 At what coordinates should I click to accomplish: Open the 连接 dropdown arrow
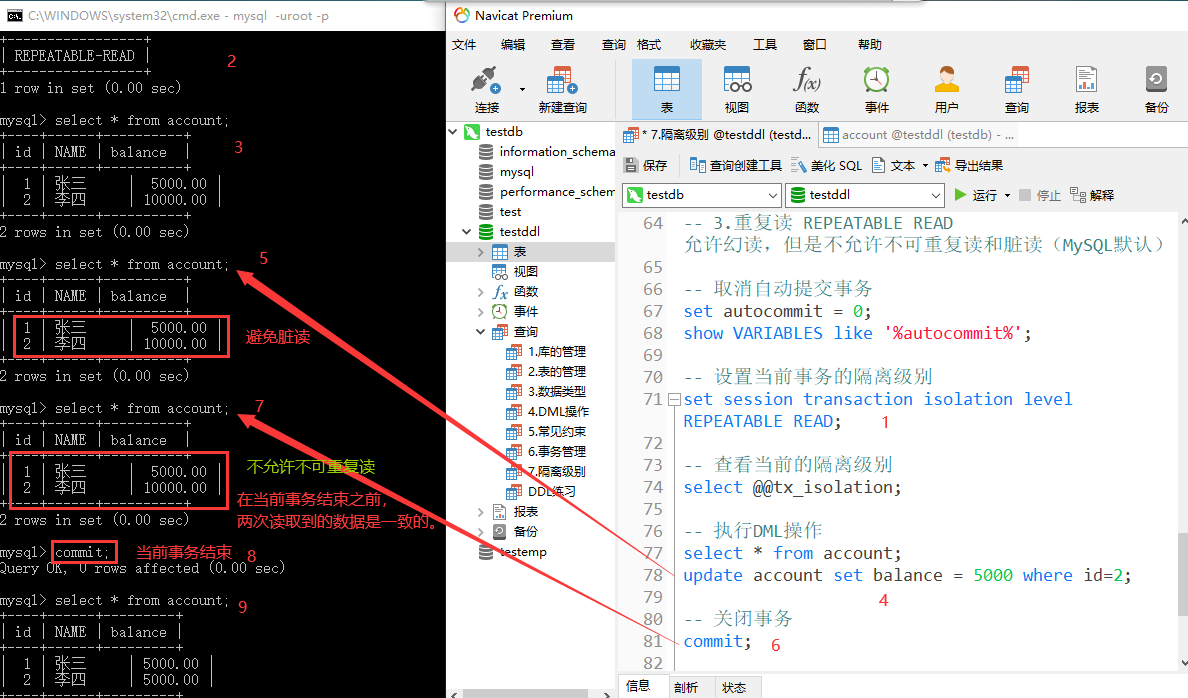click(522, 89)
